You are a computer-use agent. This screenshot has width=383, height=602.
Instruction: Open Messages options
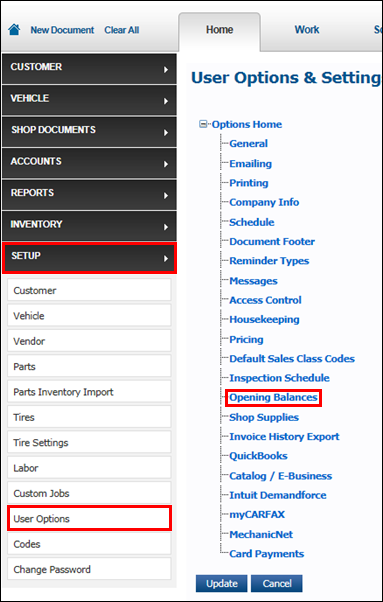tap(253, 281)
